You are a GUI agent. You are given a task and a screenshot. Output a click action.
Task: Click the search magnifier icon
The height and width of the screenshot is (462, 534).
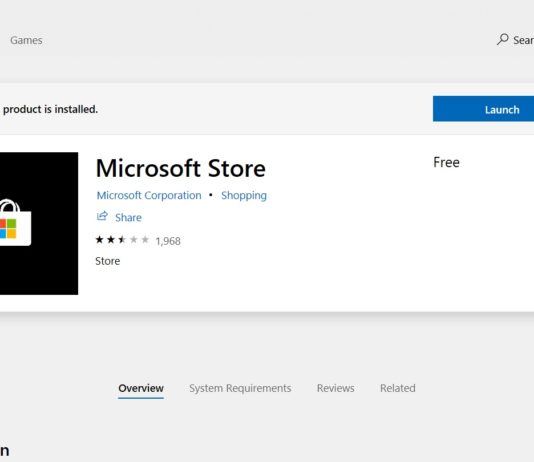(503, 39)
